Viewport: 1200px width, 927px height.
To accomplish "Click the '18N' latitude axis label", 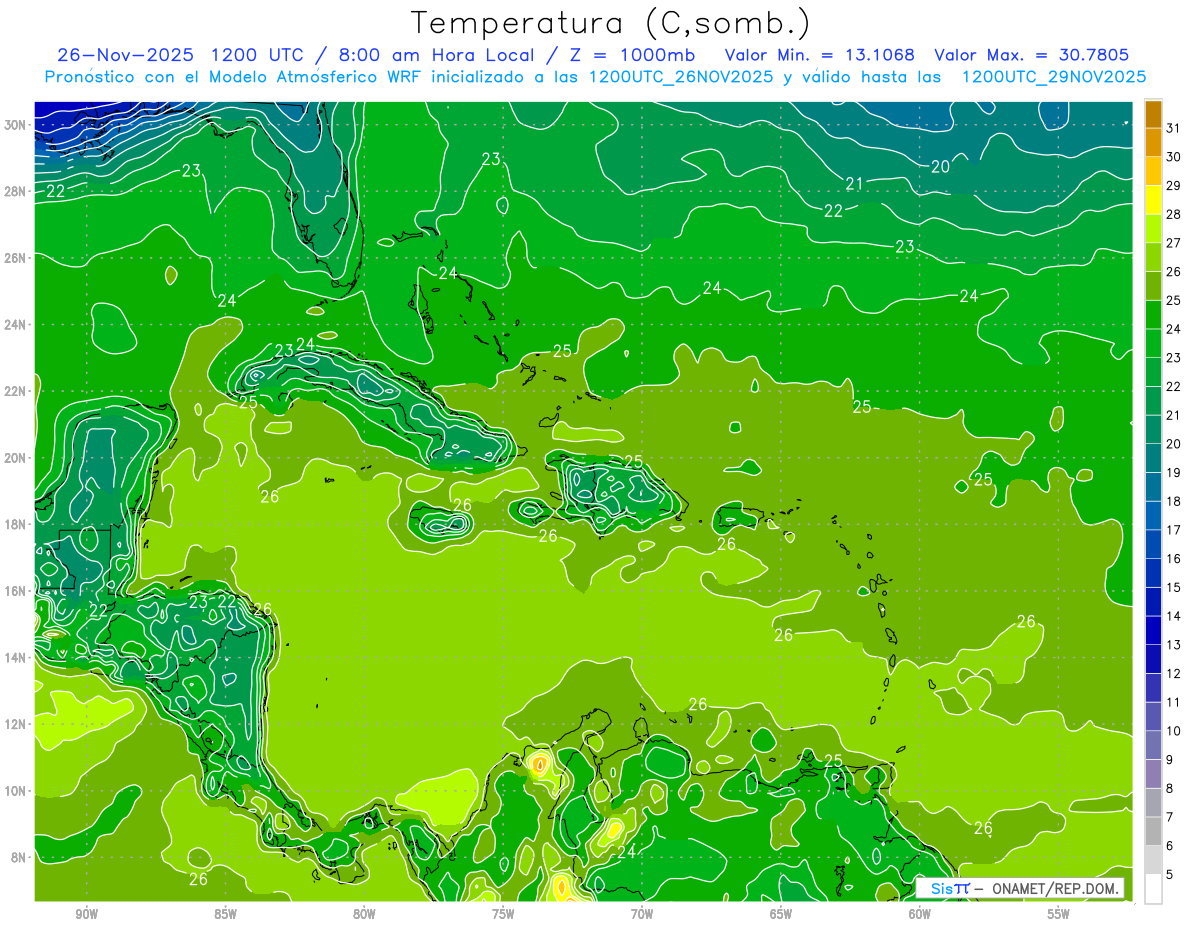I will tap(16, 524).
